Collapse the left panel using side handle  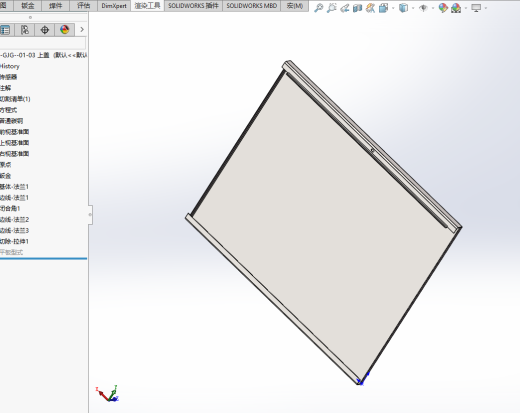[x=90, y=215]
